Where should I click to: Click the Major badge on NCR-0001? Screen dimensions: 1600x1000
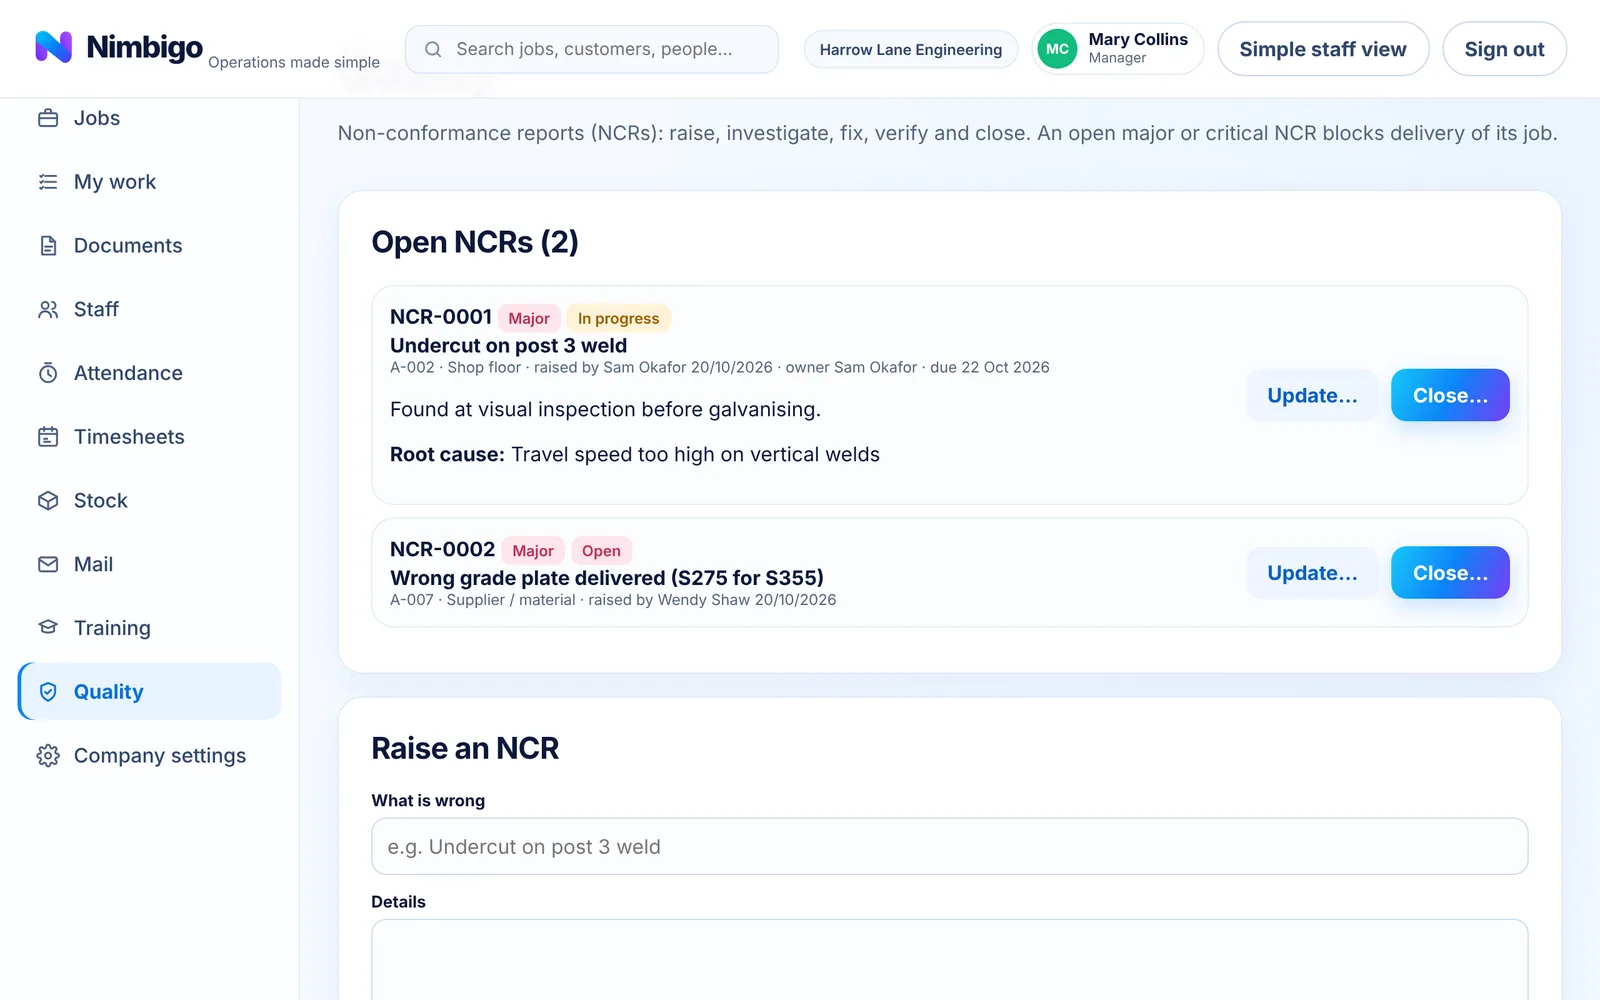point(529,318)
